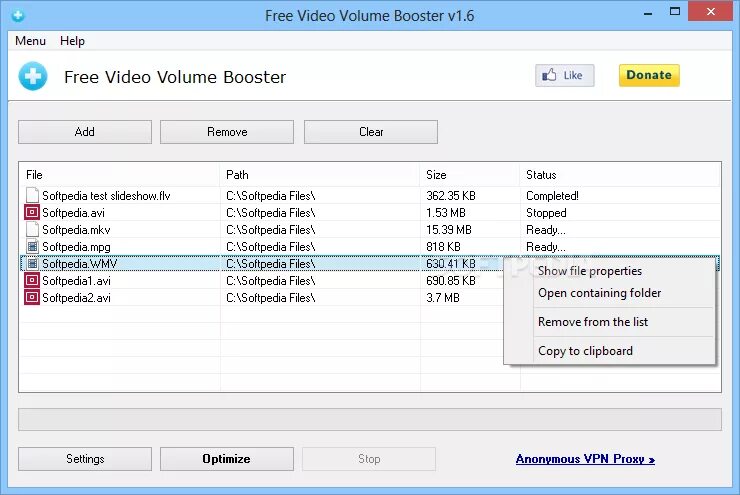Click the blue plus app logo in header

coord(33,76)
